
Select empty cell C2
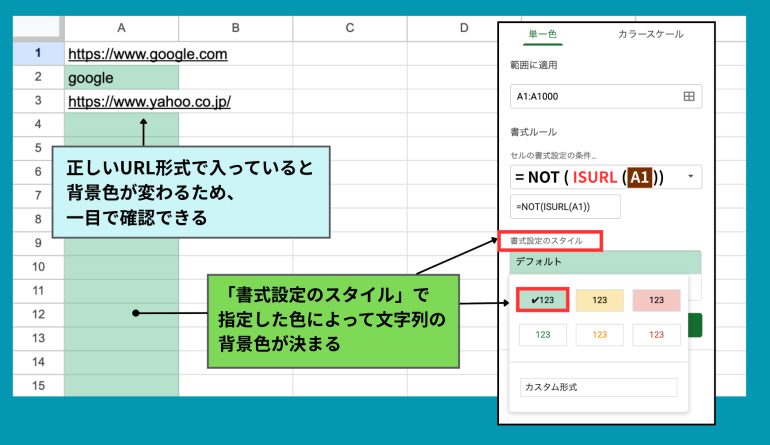point(350,77)
